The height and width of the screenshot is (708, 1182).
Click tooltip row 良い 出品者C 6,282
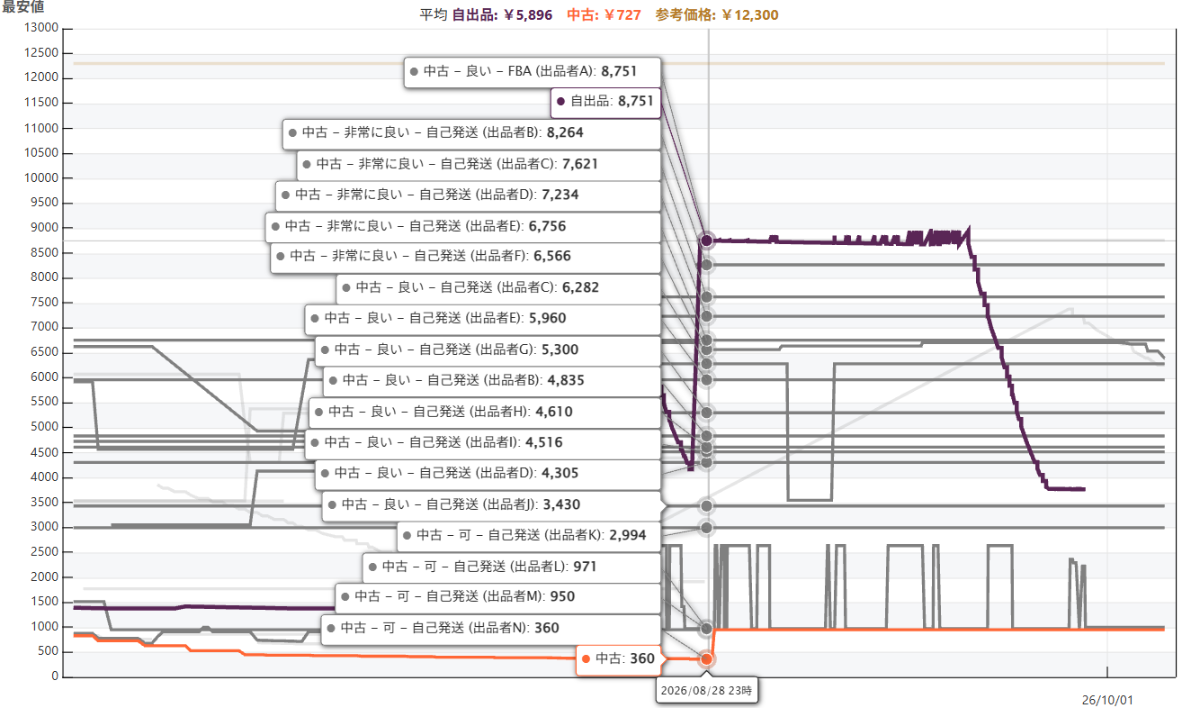click(498, 288)
